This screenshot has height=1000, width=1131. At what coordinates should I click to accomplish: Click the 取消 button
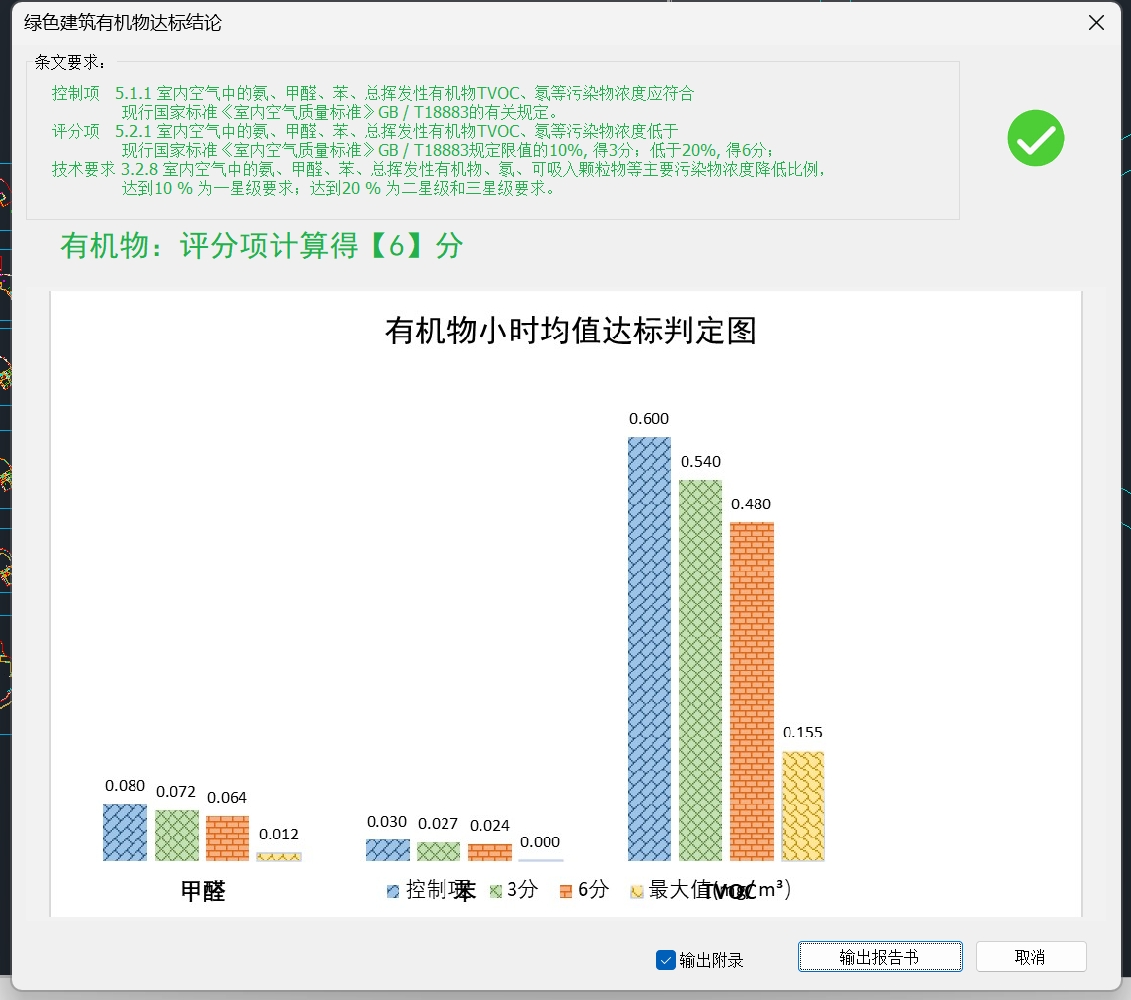[1030, 957]
